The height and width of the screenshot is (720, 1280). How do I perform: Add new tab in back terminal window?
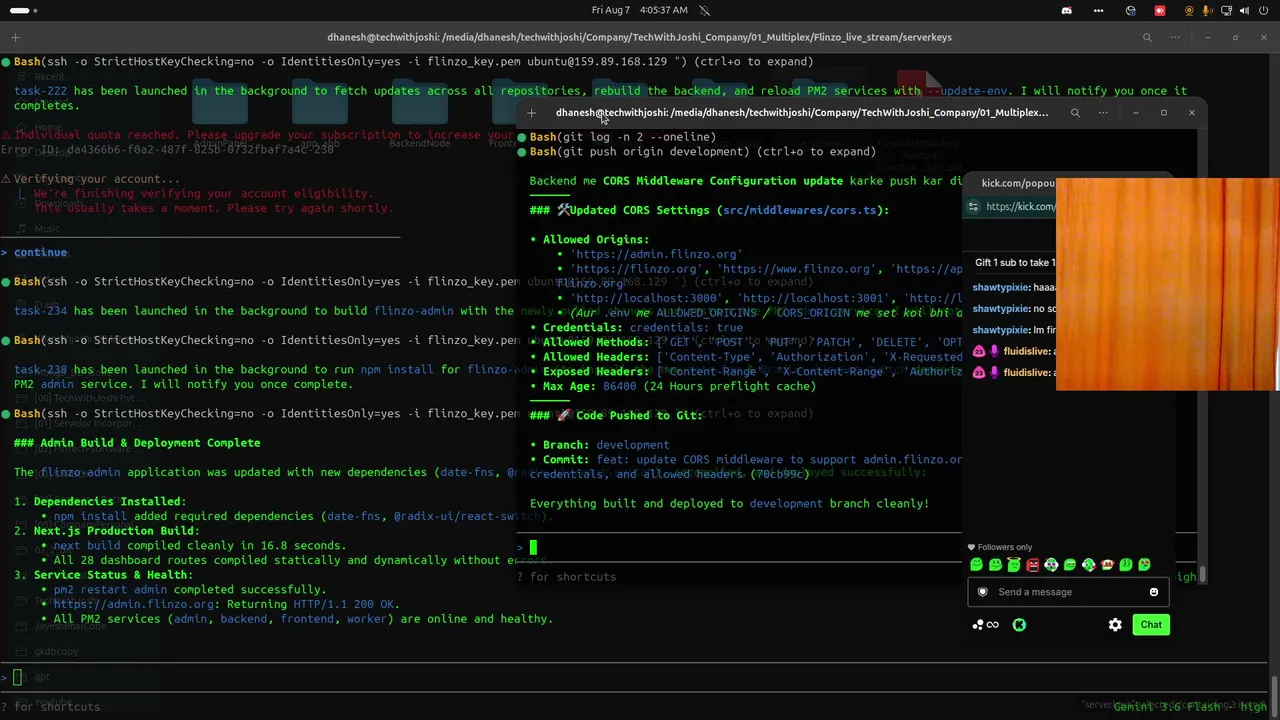15,37
